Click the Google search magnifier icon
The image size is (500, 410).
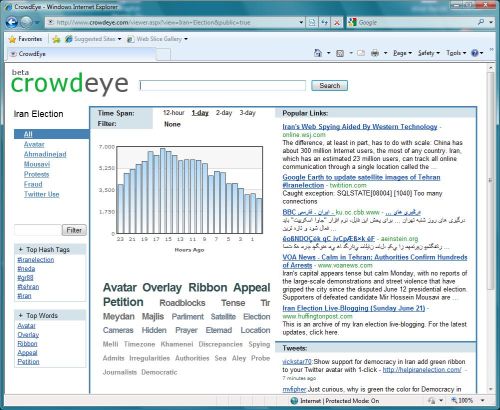click(x=481, y=22)
